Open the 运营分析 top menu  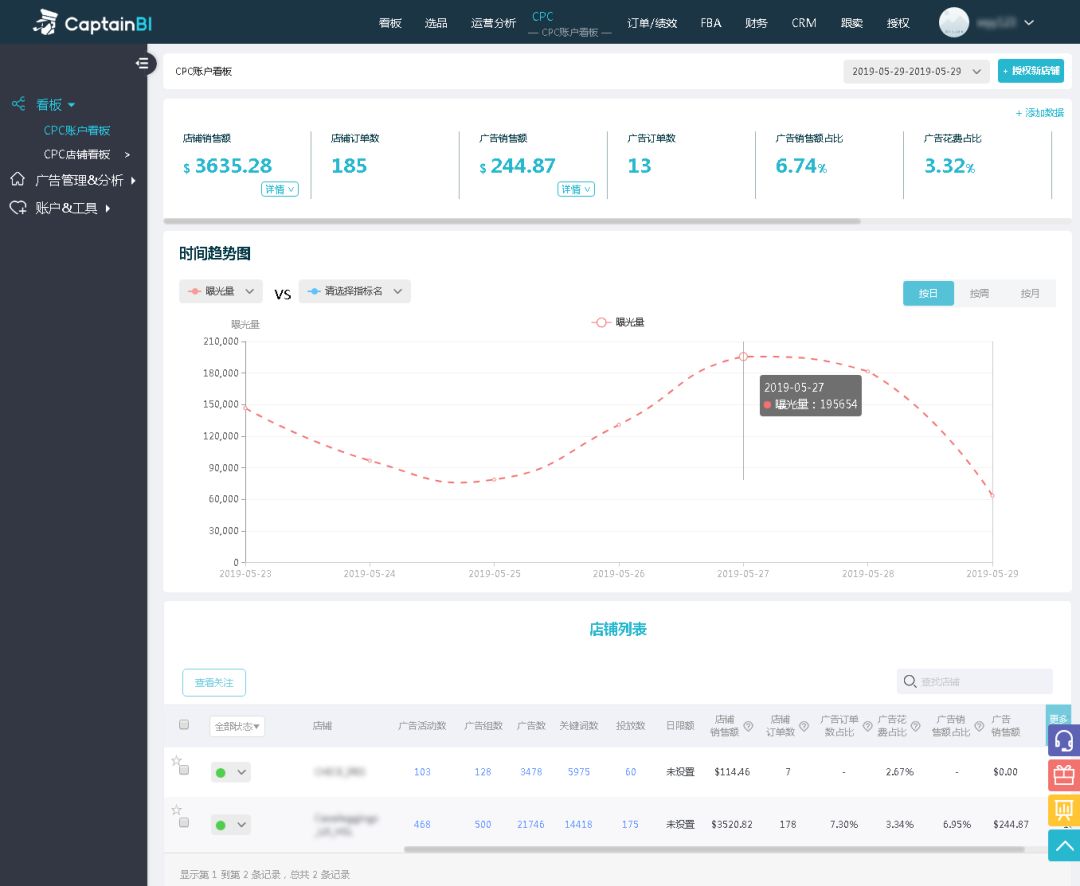tap(493, 23)
